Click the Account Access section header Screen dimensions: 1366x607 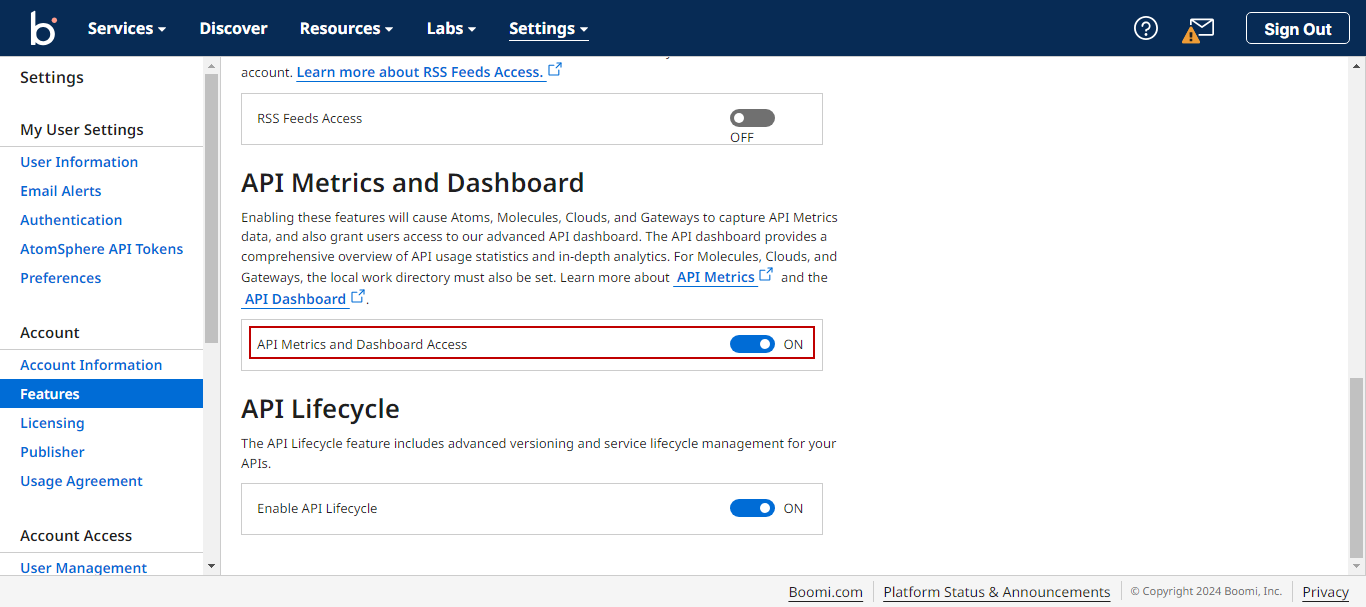76,536
